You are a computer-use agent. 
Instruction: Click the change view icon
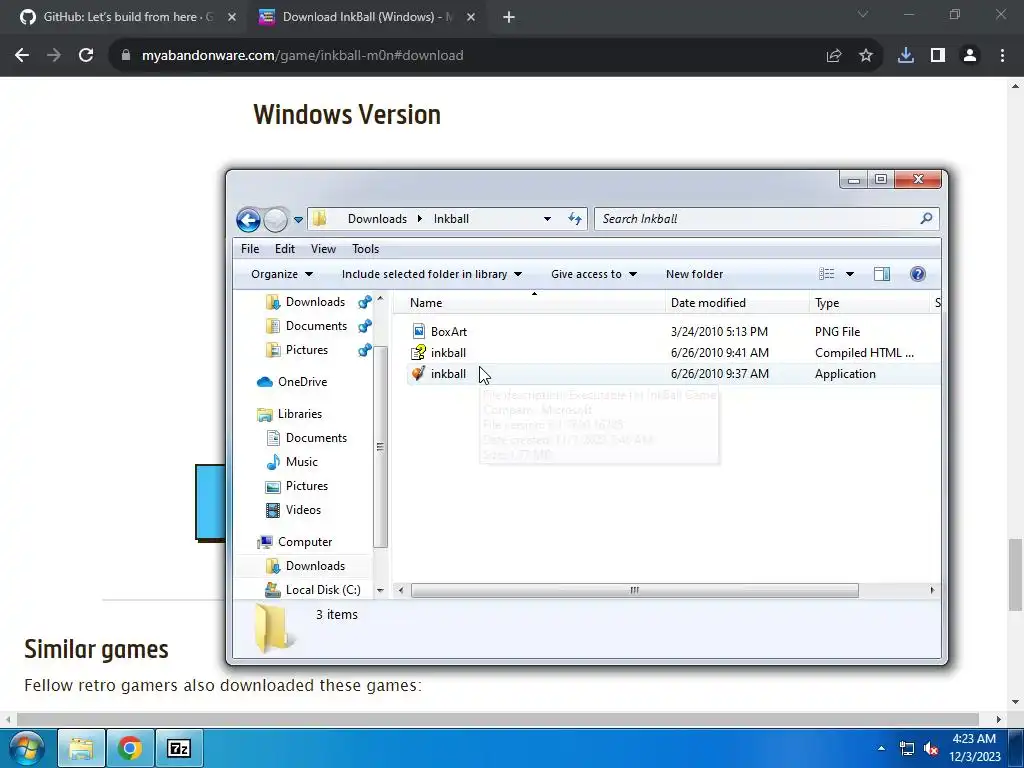tap(827, 274)
